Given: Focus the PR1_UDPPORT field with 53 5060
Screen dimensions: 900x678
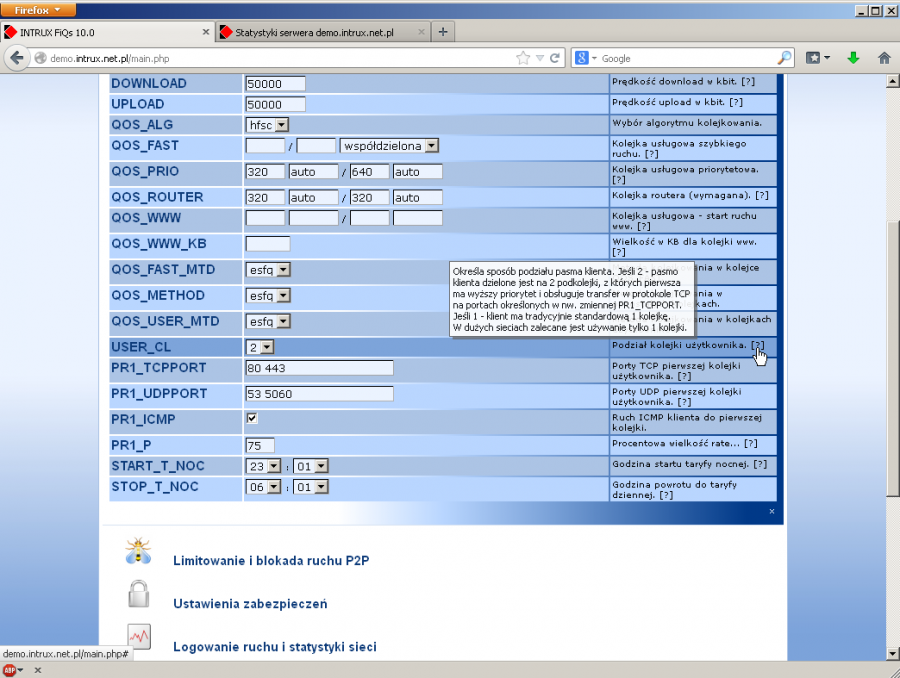Looking at the screenshot, I should point(319,394).
